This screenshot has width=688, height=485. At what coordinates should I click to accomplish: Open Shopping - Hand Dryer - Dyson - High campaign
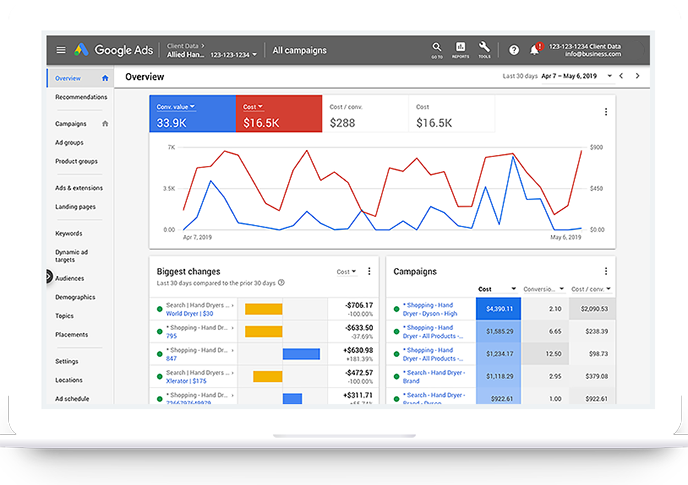430,309
